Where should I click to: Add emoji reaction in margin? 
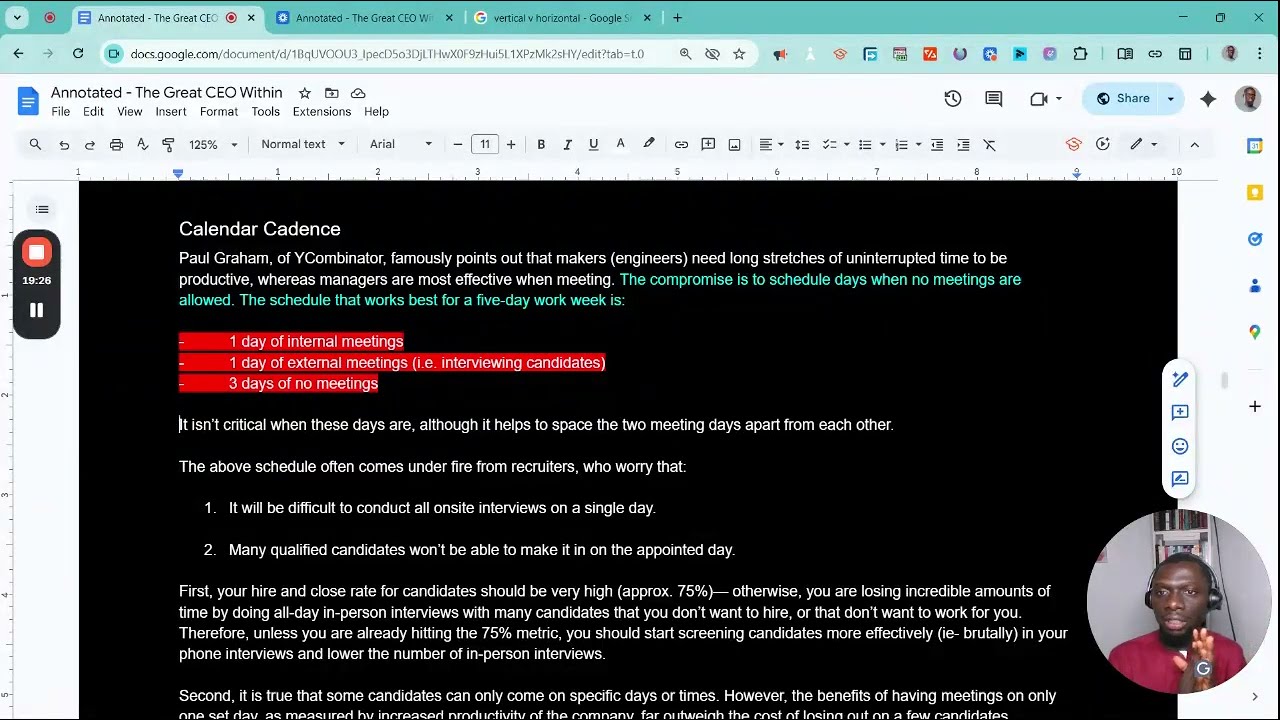pos(1180,446)
